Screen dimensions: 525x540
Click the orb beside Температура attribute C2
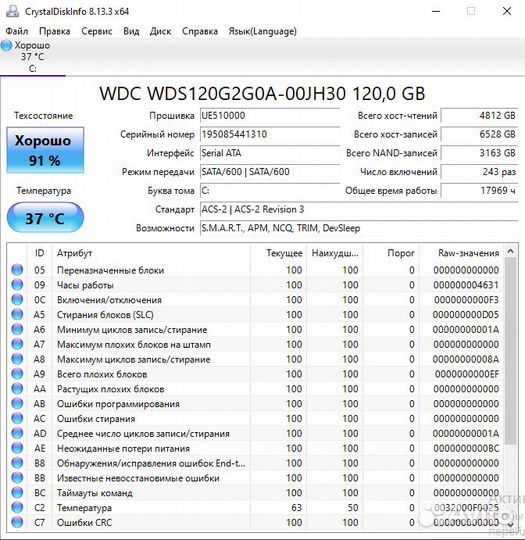click(x=17, y=507)
